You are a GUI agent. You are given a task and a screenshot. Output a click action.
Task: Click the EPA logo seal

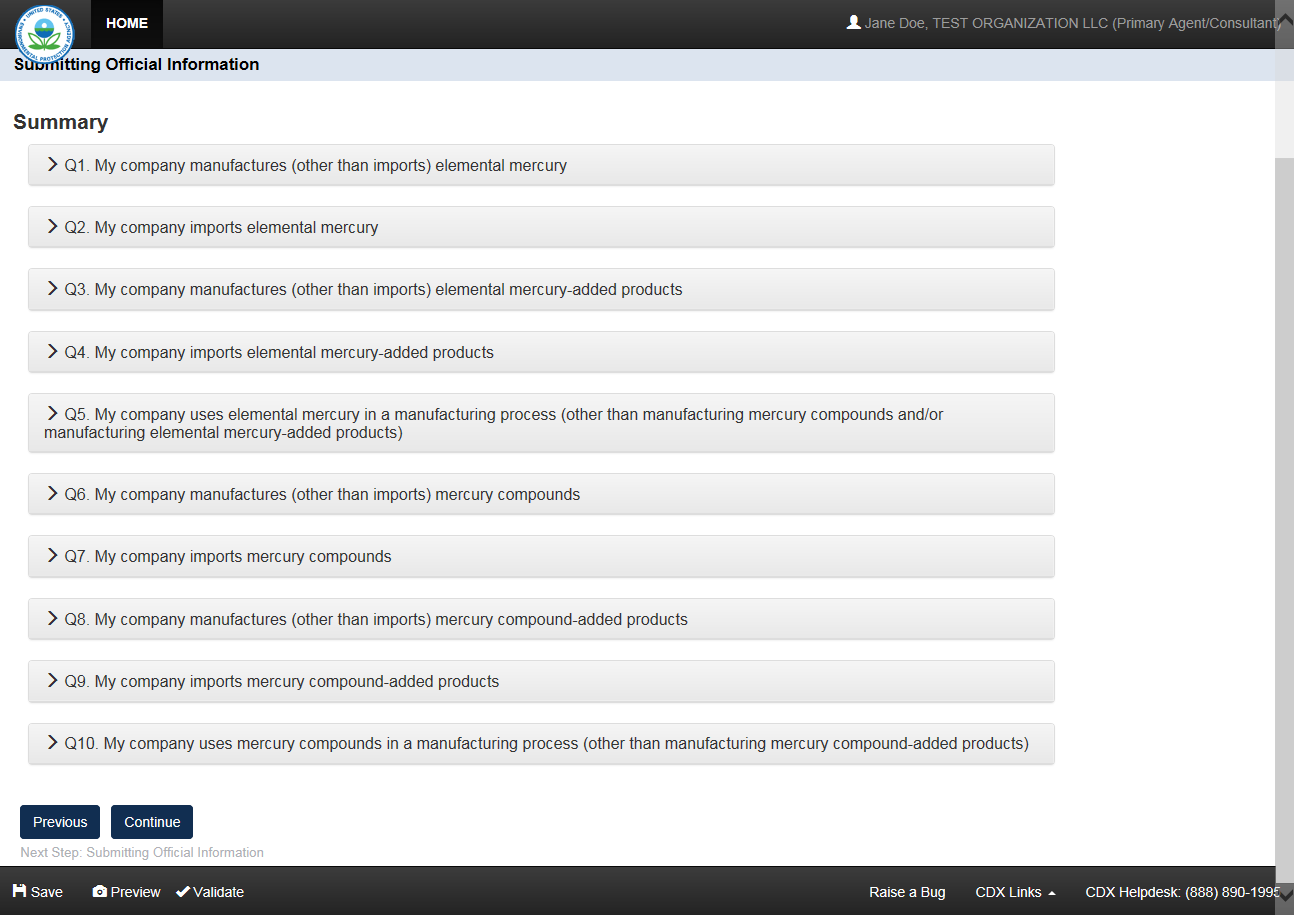coord(44,32)
